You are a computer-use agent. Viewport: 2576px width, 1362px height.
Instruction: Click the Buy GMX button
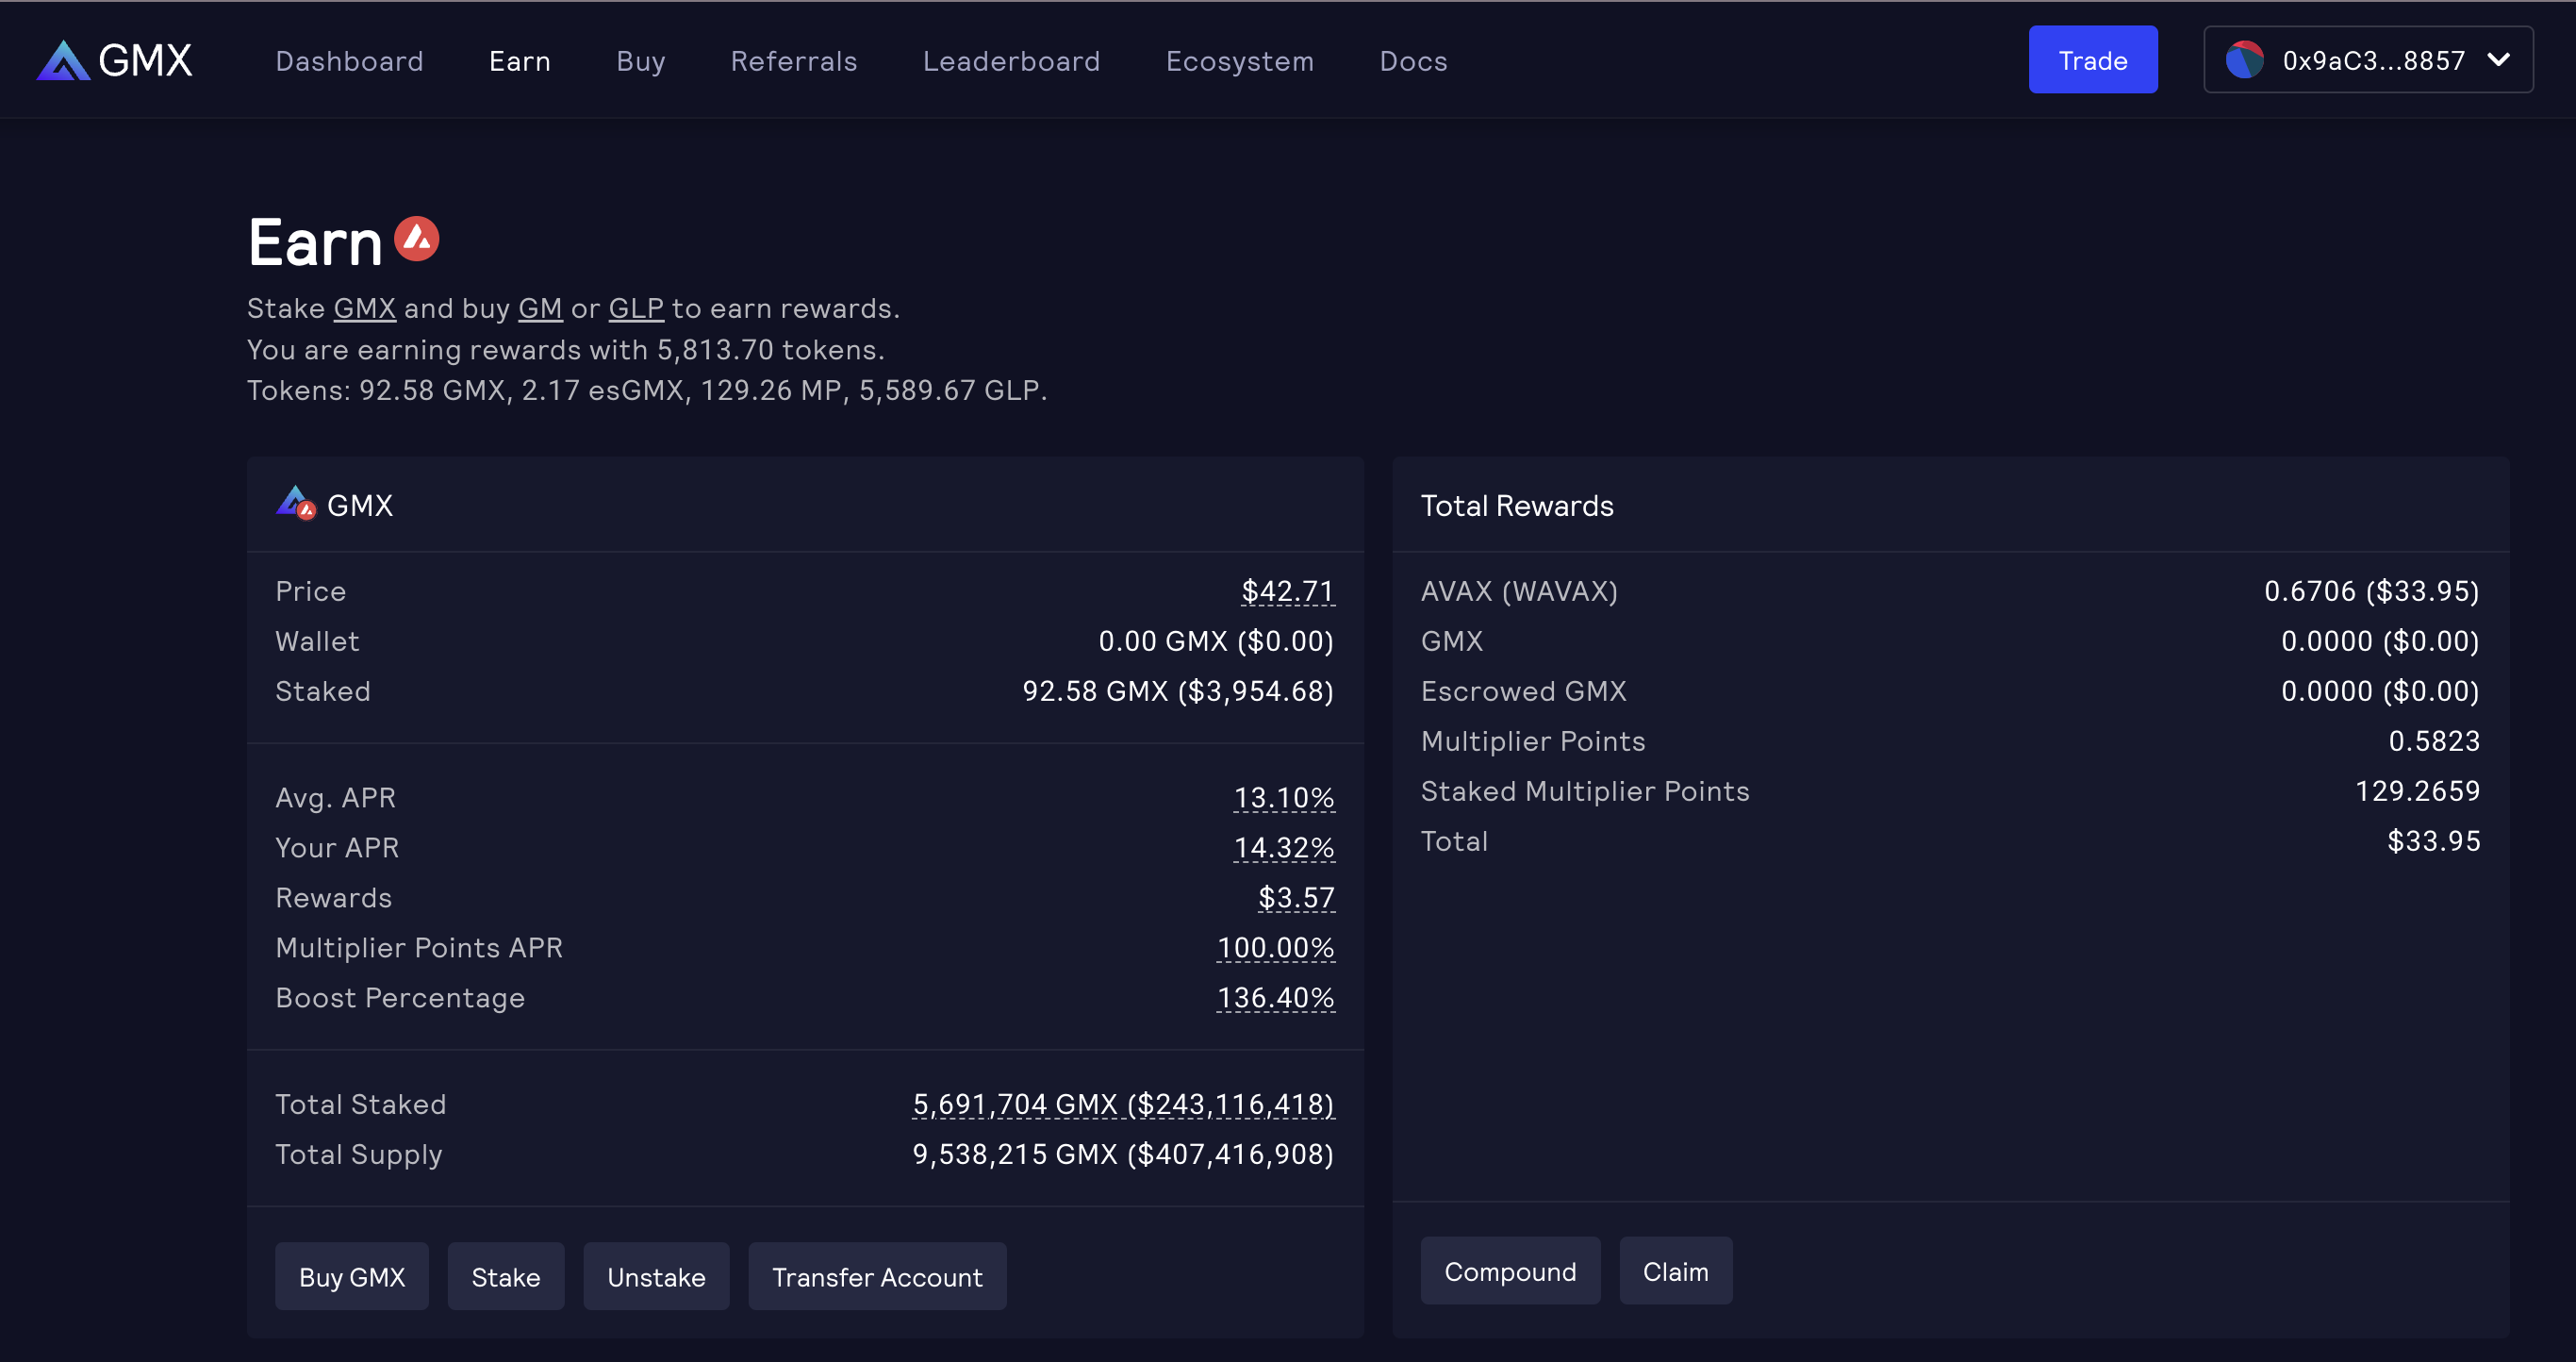[x=352, y=1276]
